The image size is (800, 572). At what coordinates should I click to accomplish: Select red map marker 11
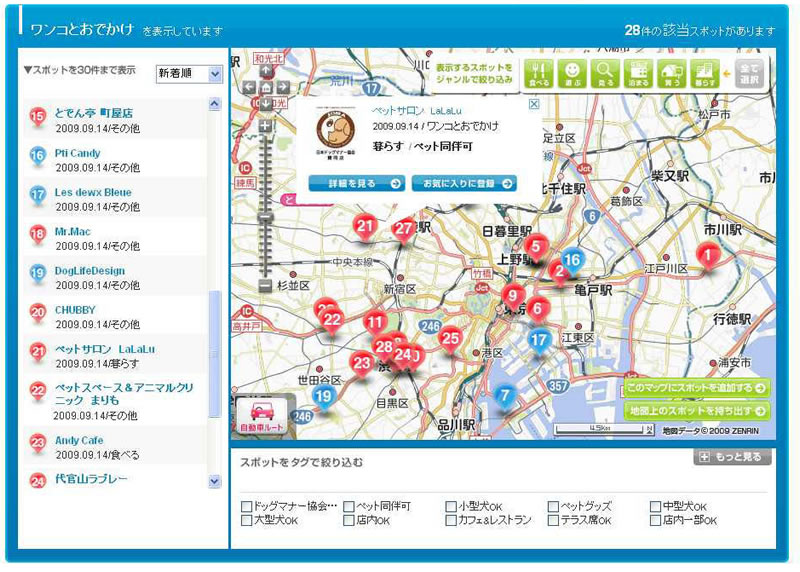pyautogui.click(x=375, y=323)
